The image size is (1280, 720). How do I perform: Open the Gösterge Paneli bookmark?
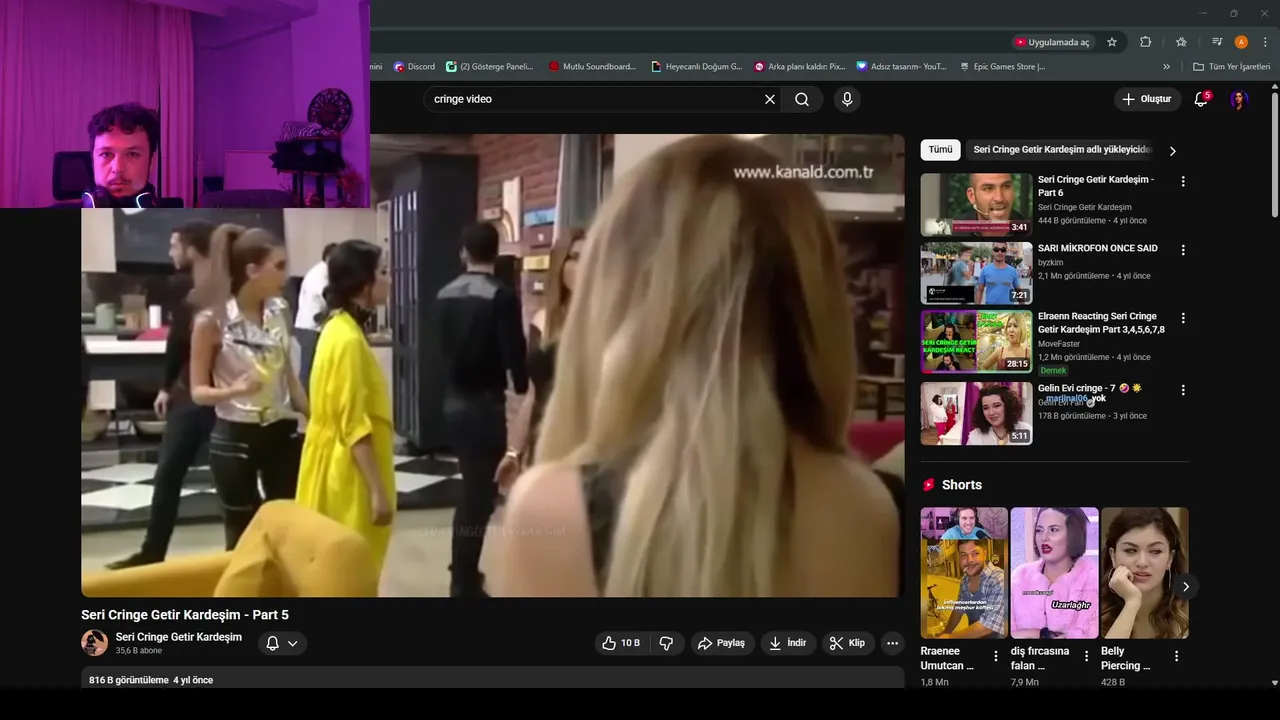pos(490,66)
